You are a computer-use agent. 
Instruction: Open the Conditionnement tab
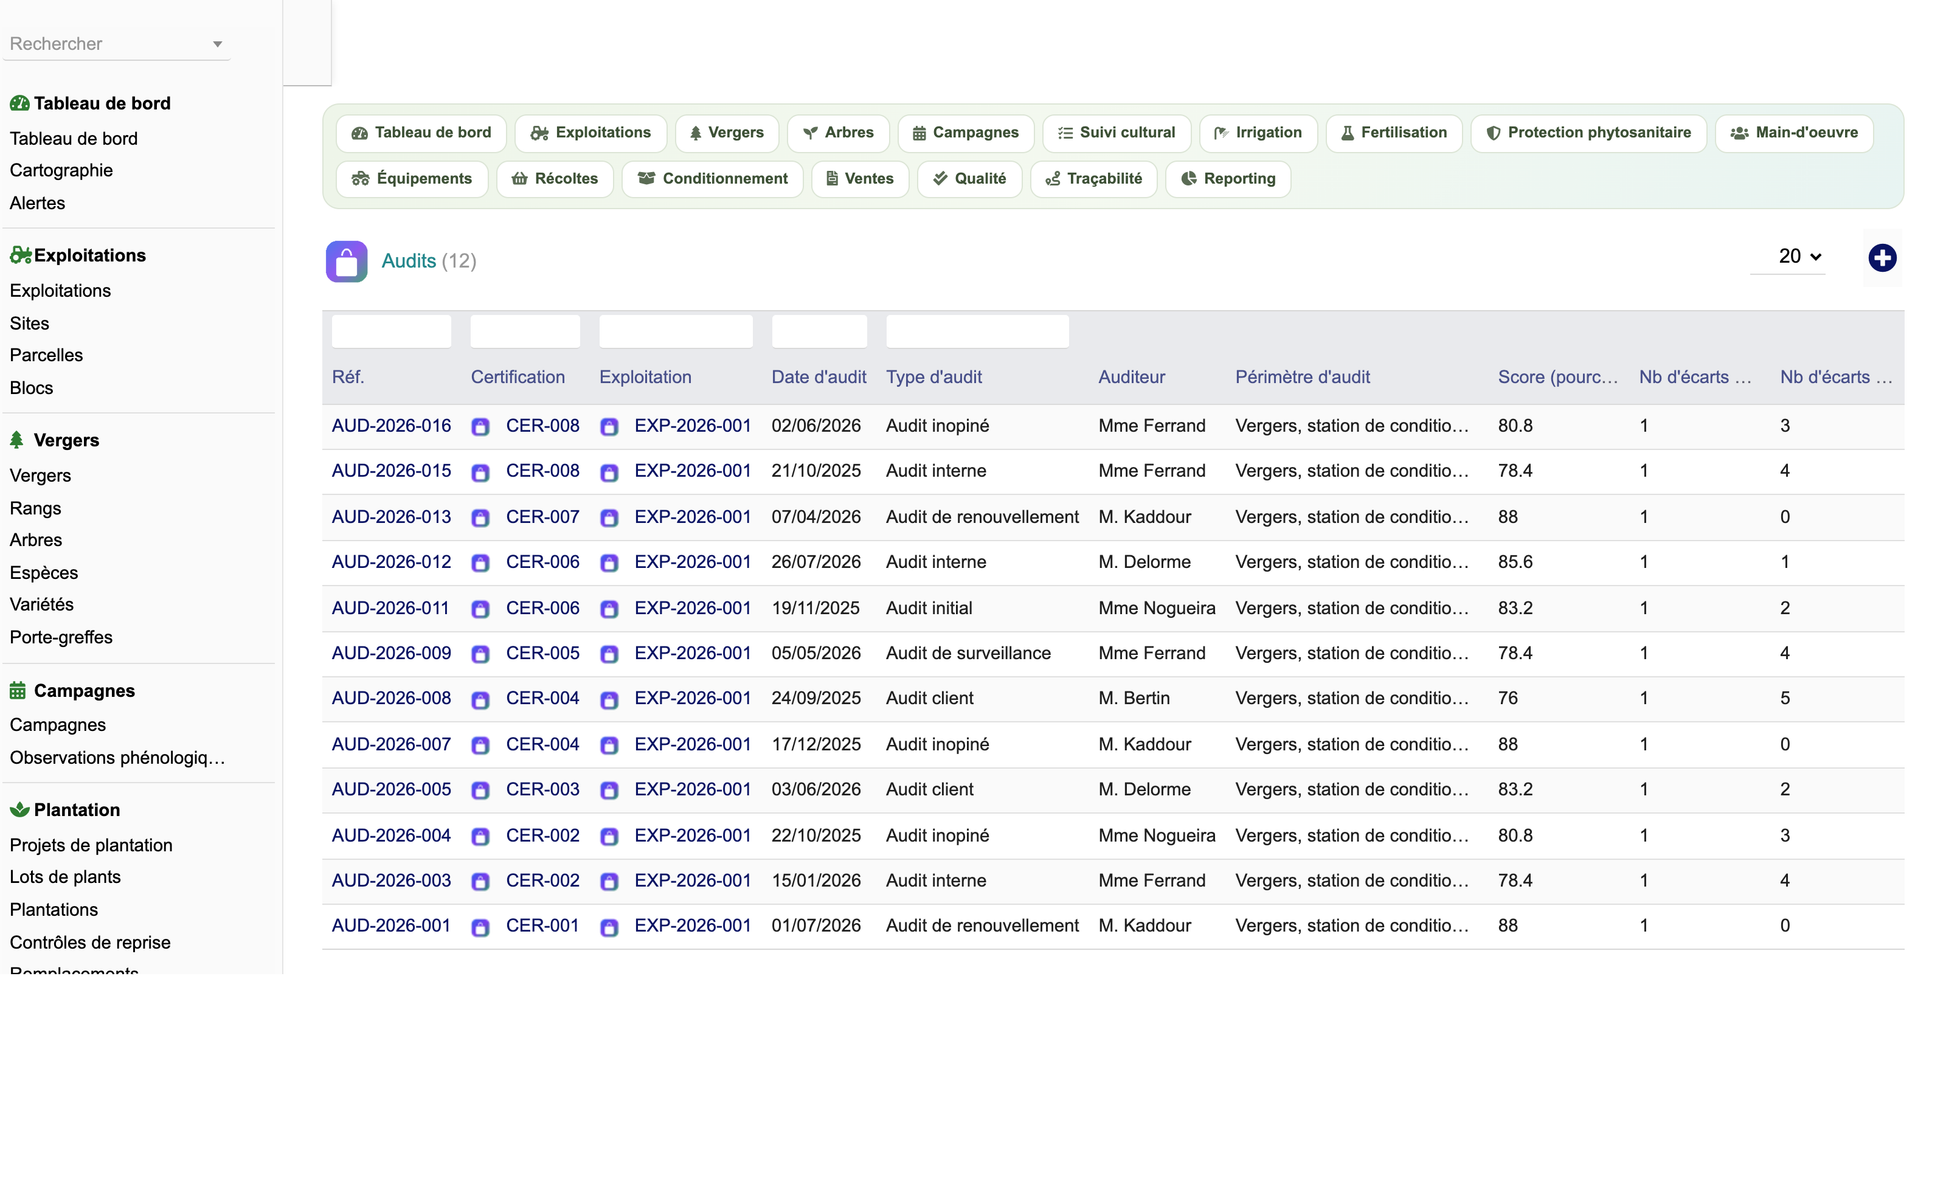[x=713, y=179]
